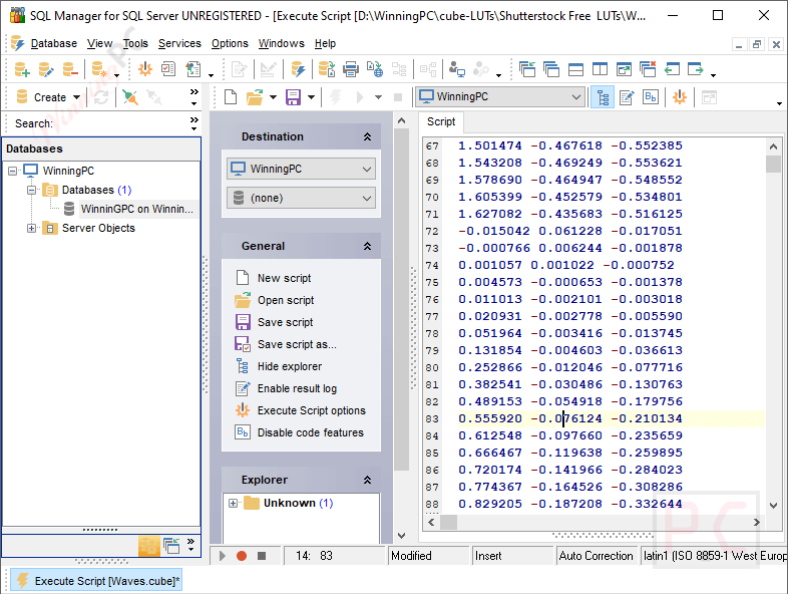Viewport: 788px width, 594px height.
Task: Open the Services menu
Action: click(x=179, y=44)
